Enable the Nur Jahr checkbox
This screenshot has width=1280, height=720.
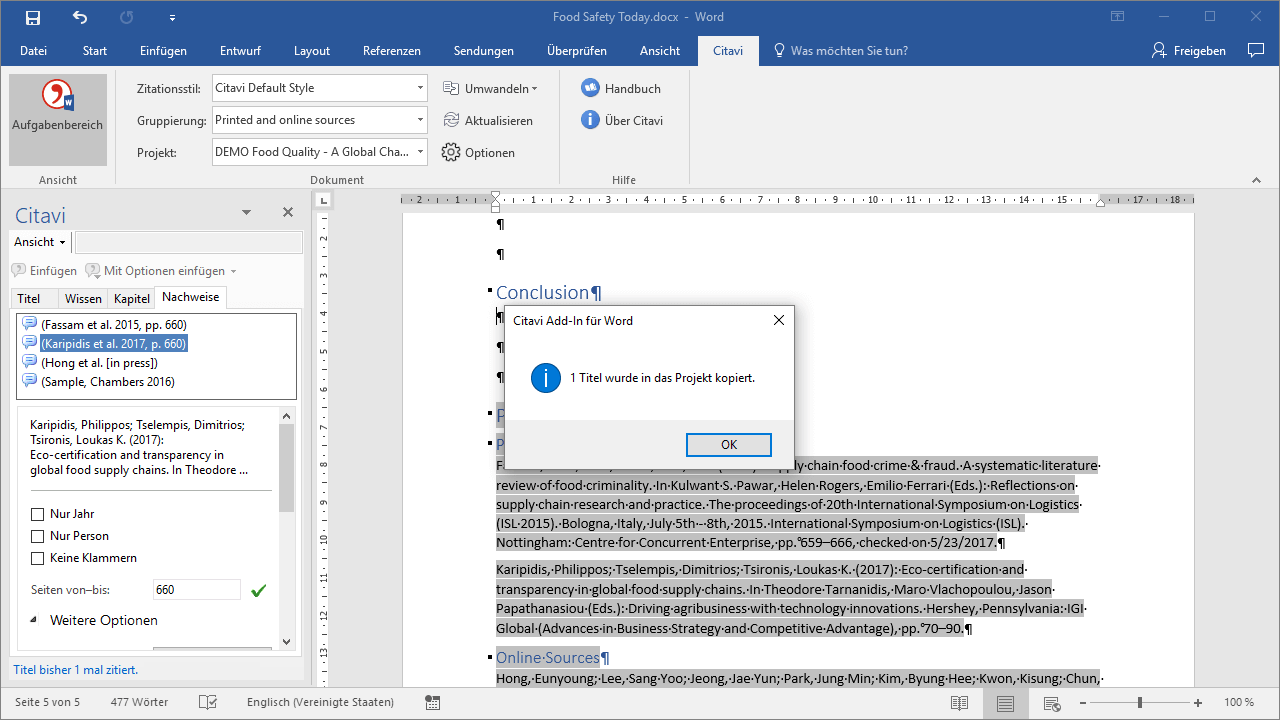[x=38, y=514]
